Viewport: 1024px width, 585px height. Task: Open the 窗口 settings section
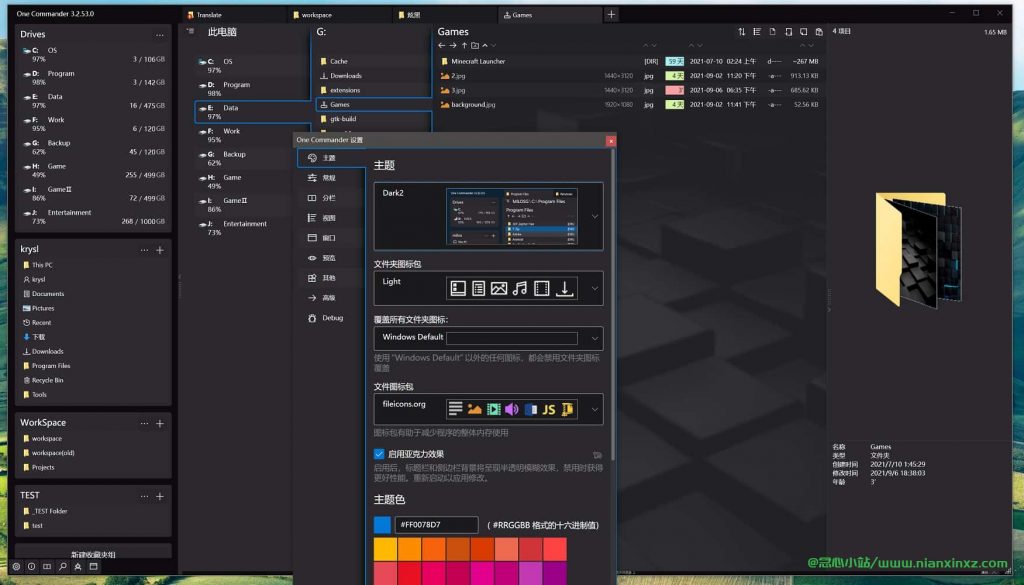(331, 238)
